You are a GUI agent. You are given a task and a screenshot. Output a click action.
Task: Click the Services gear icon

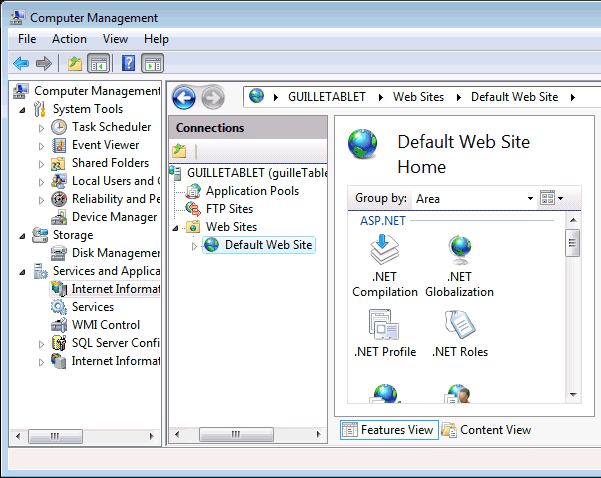59,307
